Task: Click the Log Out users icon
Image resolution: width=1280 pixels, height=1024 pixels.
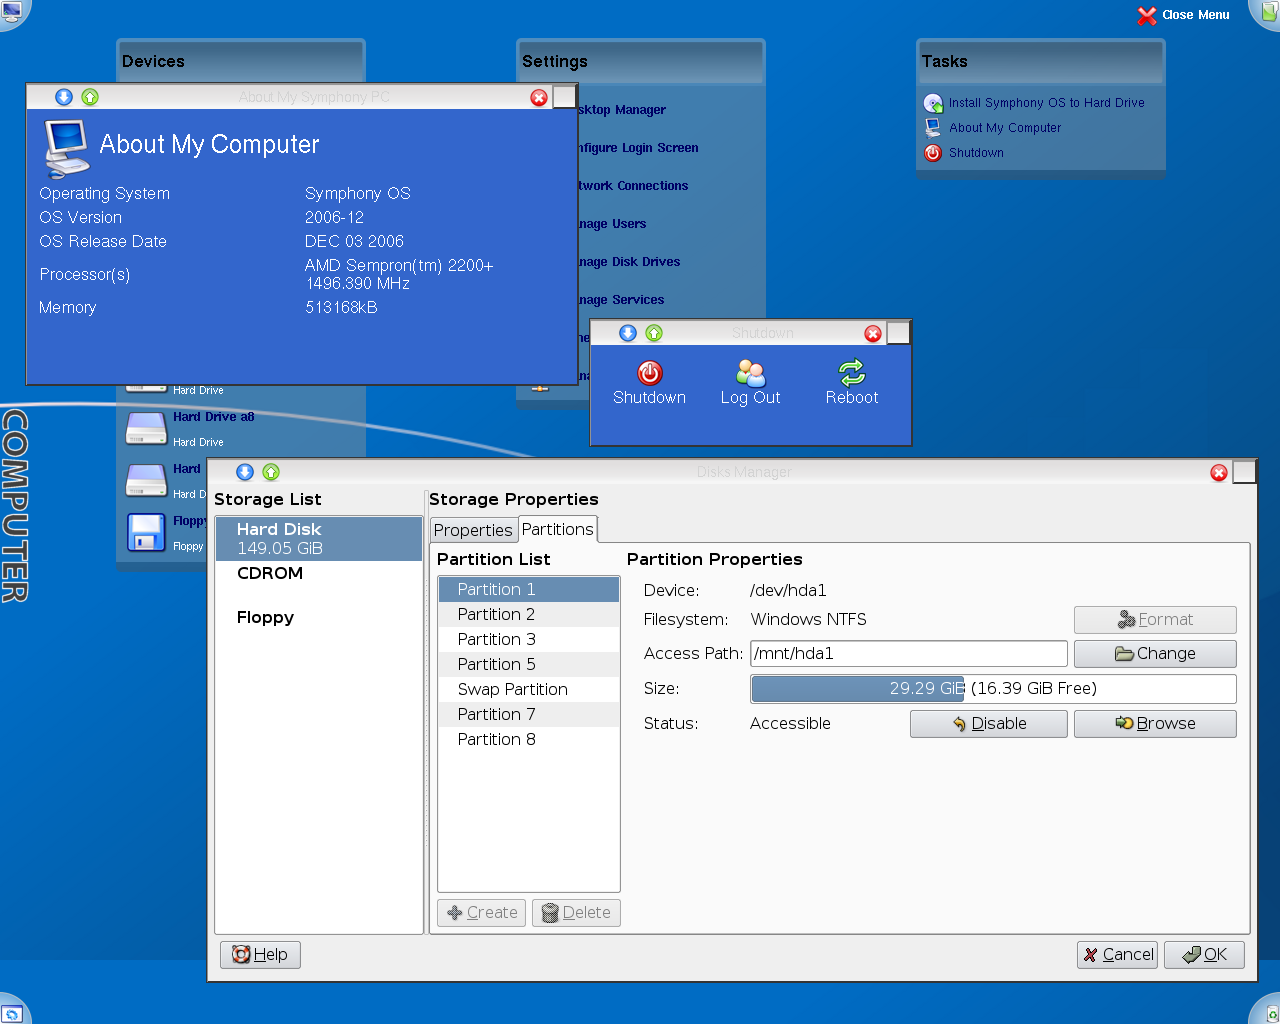Action: 750,373
